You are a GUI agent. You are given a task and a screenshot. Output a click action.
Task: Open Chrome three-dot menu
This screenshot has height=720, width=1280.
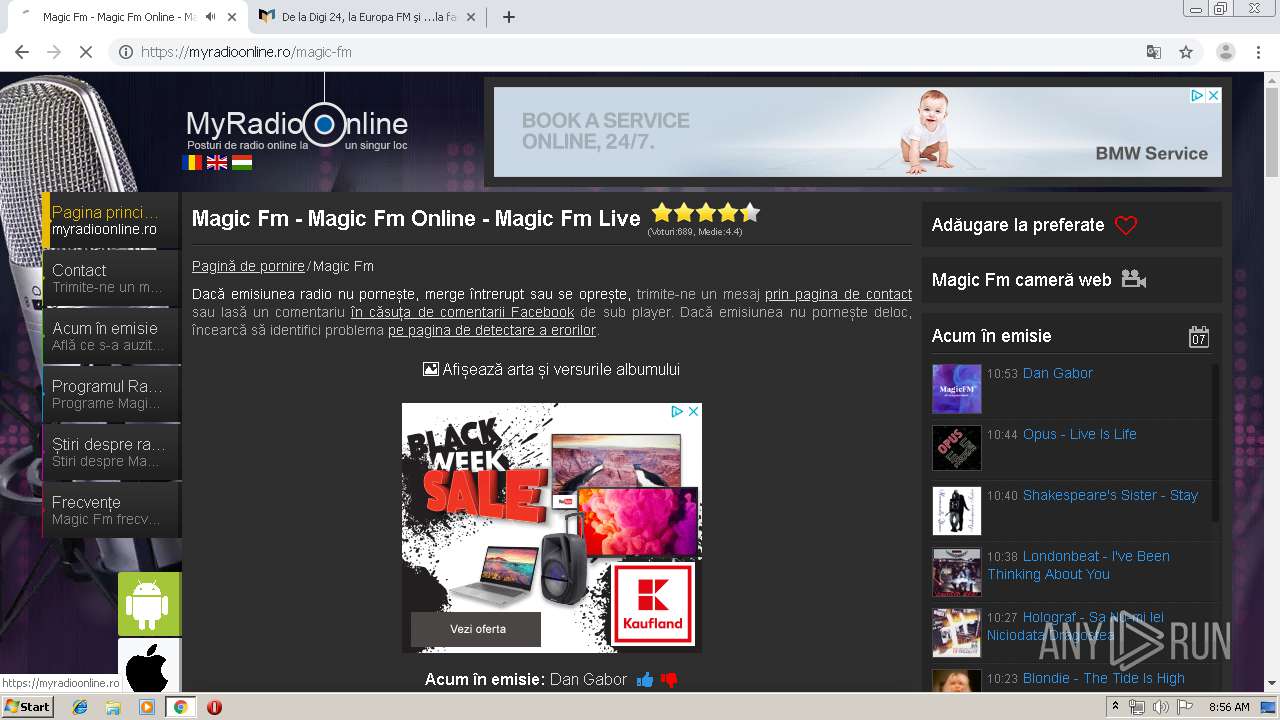pos(1259,52)
